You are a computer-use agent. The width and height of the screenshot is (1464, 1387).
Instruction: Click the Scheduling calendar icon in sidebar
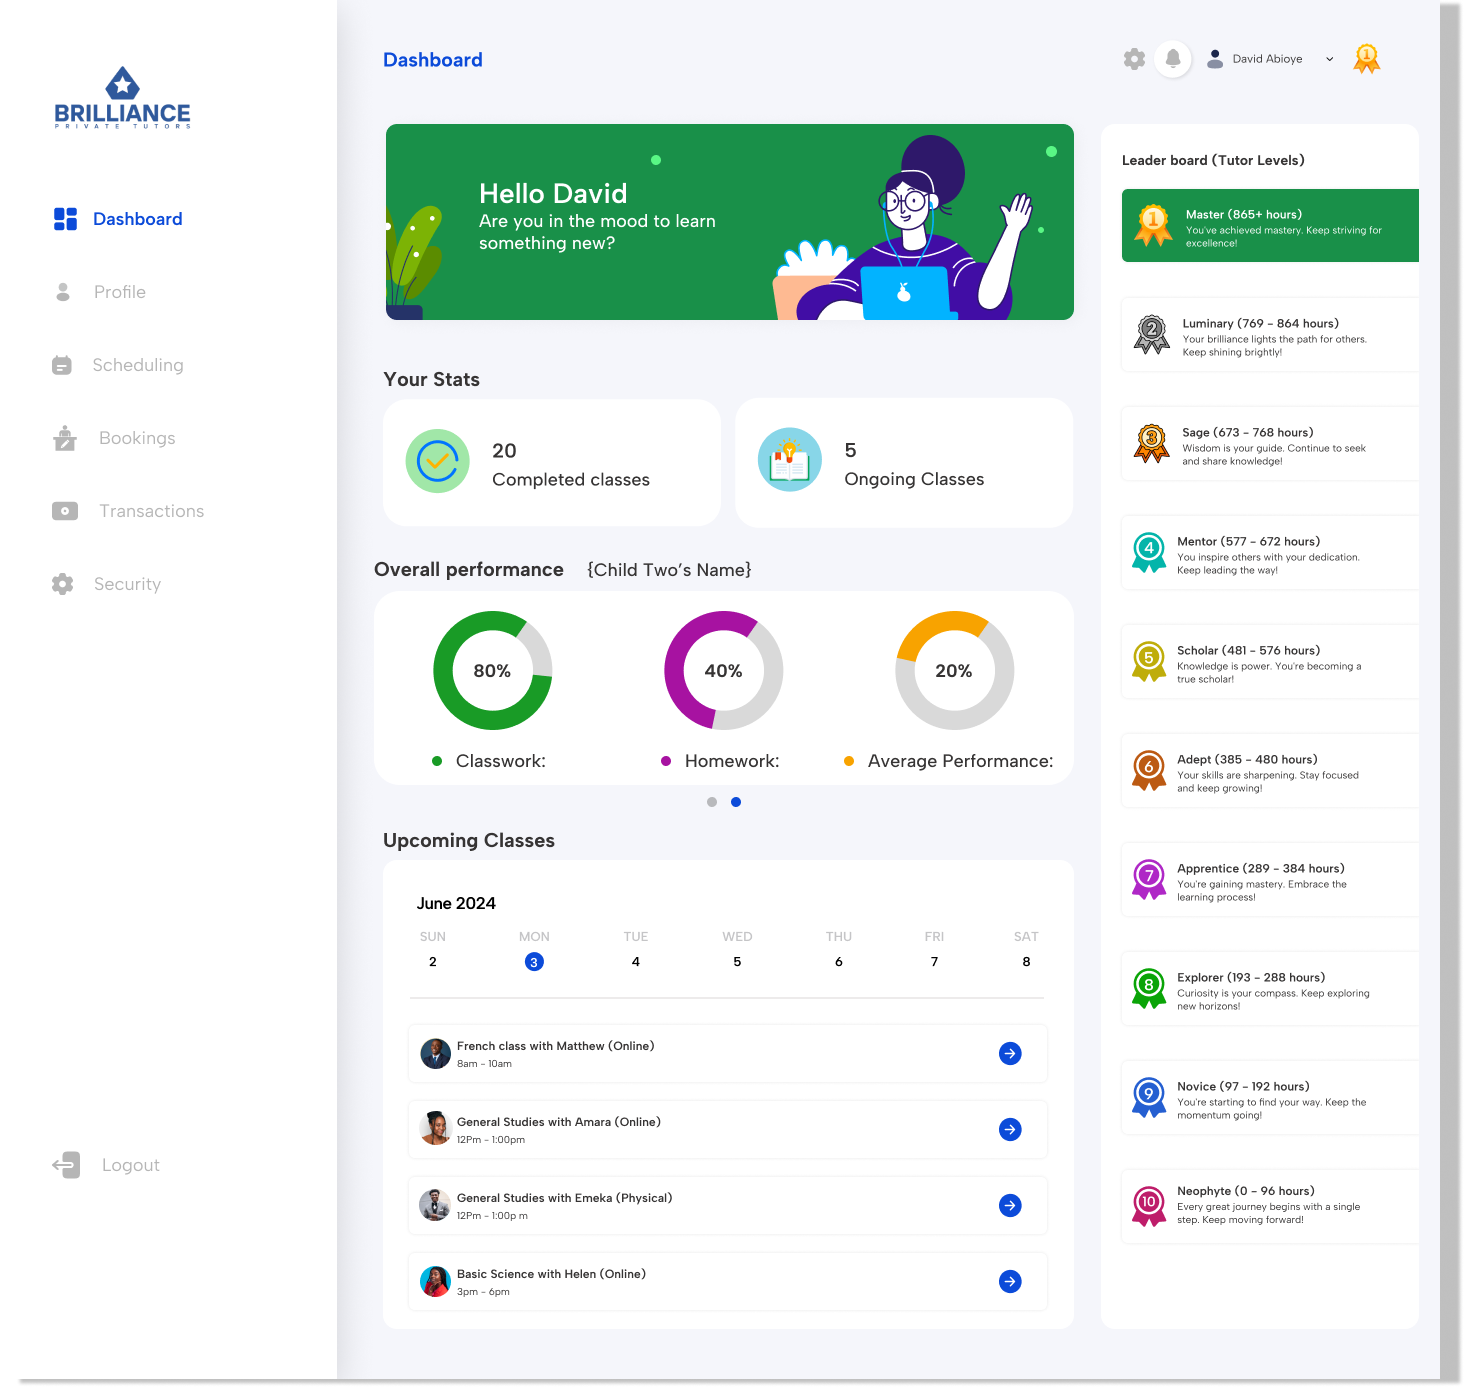(62, 365)
